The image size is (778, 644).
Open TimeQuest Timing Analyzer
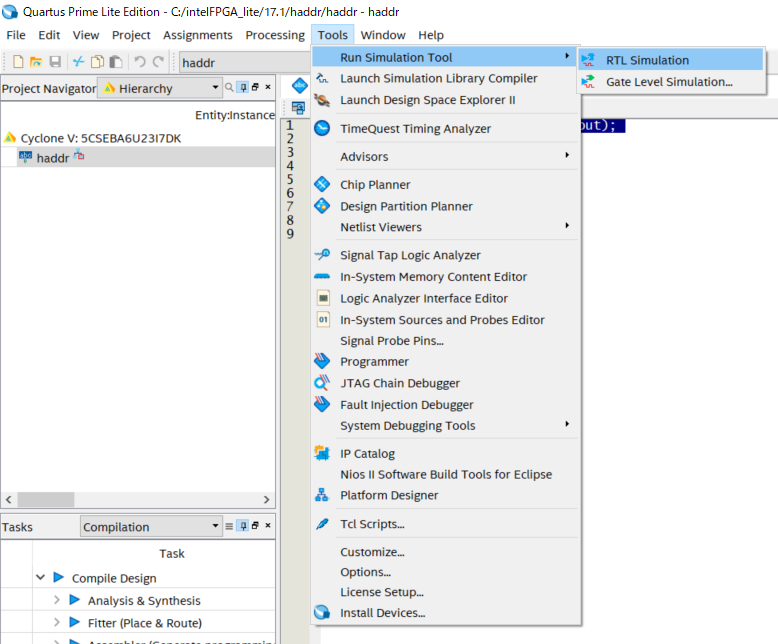pos(445,129)
